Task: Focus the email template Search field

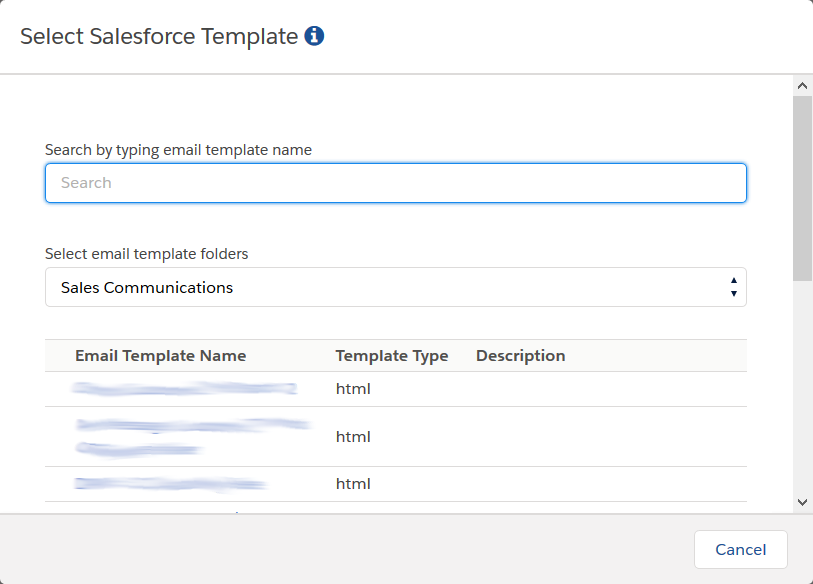Action: point(396,183)
